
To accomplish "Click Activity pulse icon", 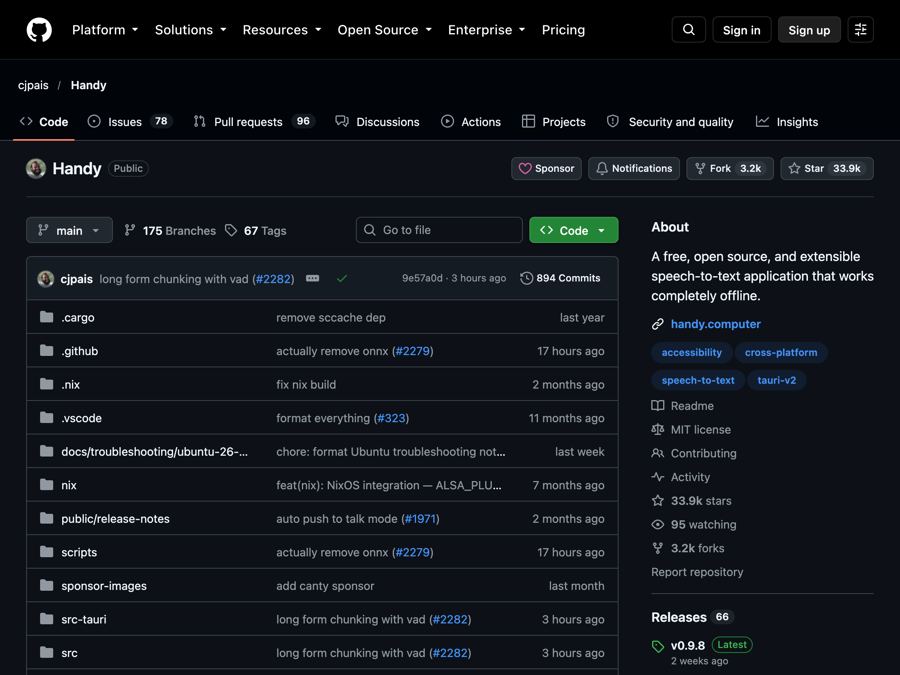I will point(658,477).
